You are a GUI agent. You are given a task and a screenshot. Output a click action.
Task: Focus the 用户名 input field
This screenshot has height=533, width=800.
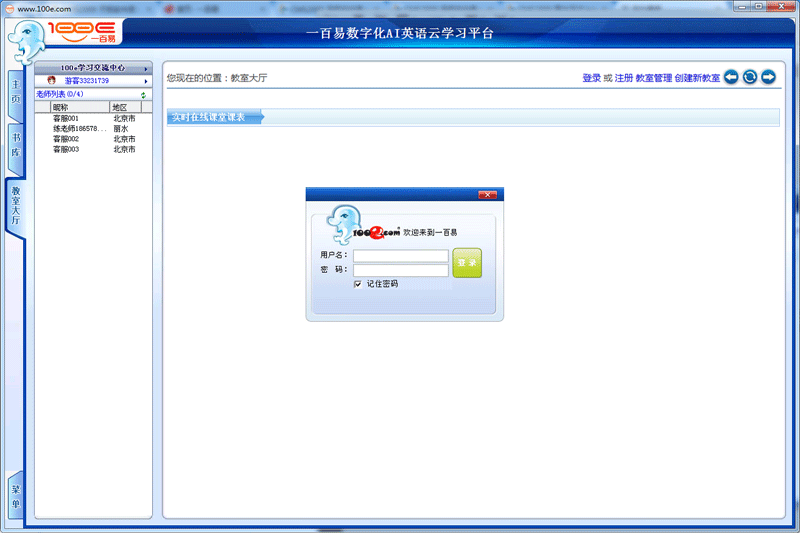click(401, 256)
